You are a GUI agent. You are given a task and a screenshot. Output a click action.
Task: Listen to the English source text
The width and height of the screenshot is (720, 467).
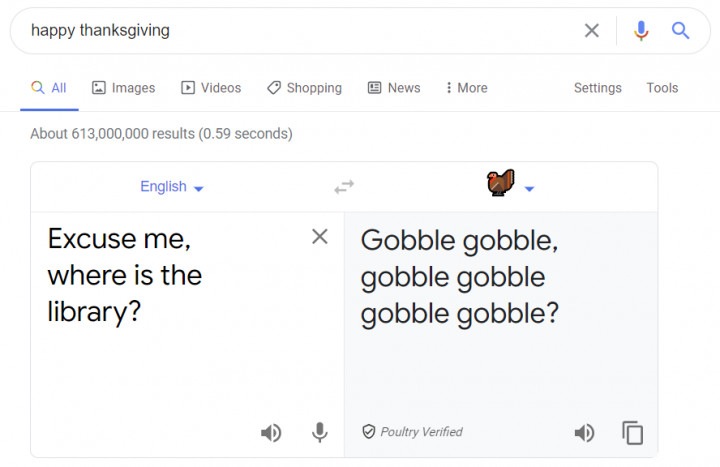[271, 433]
